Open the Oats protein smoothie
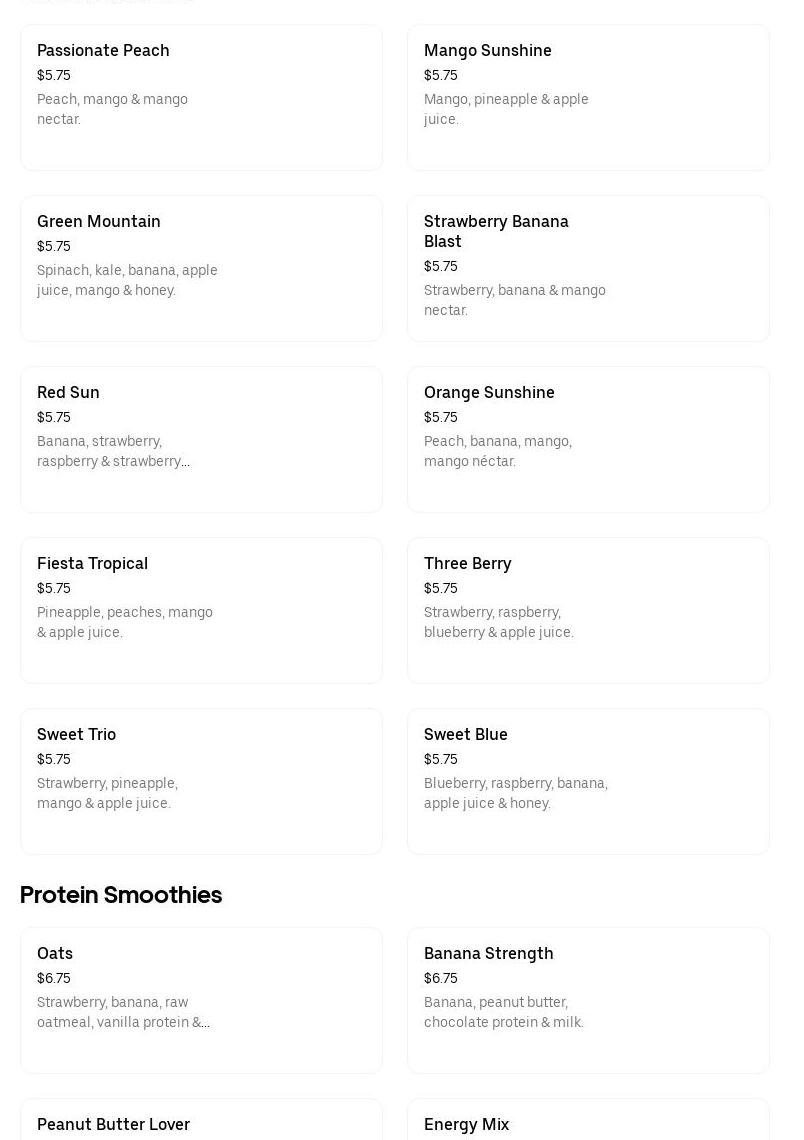 pyautogui.click(x=201, y=1000)
